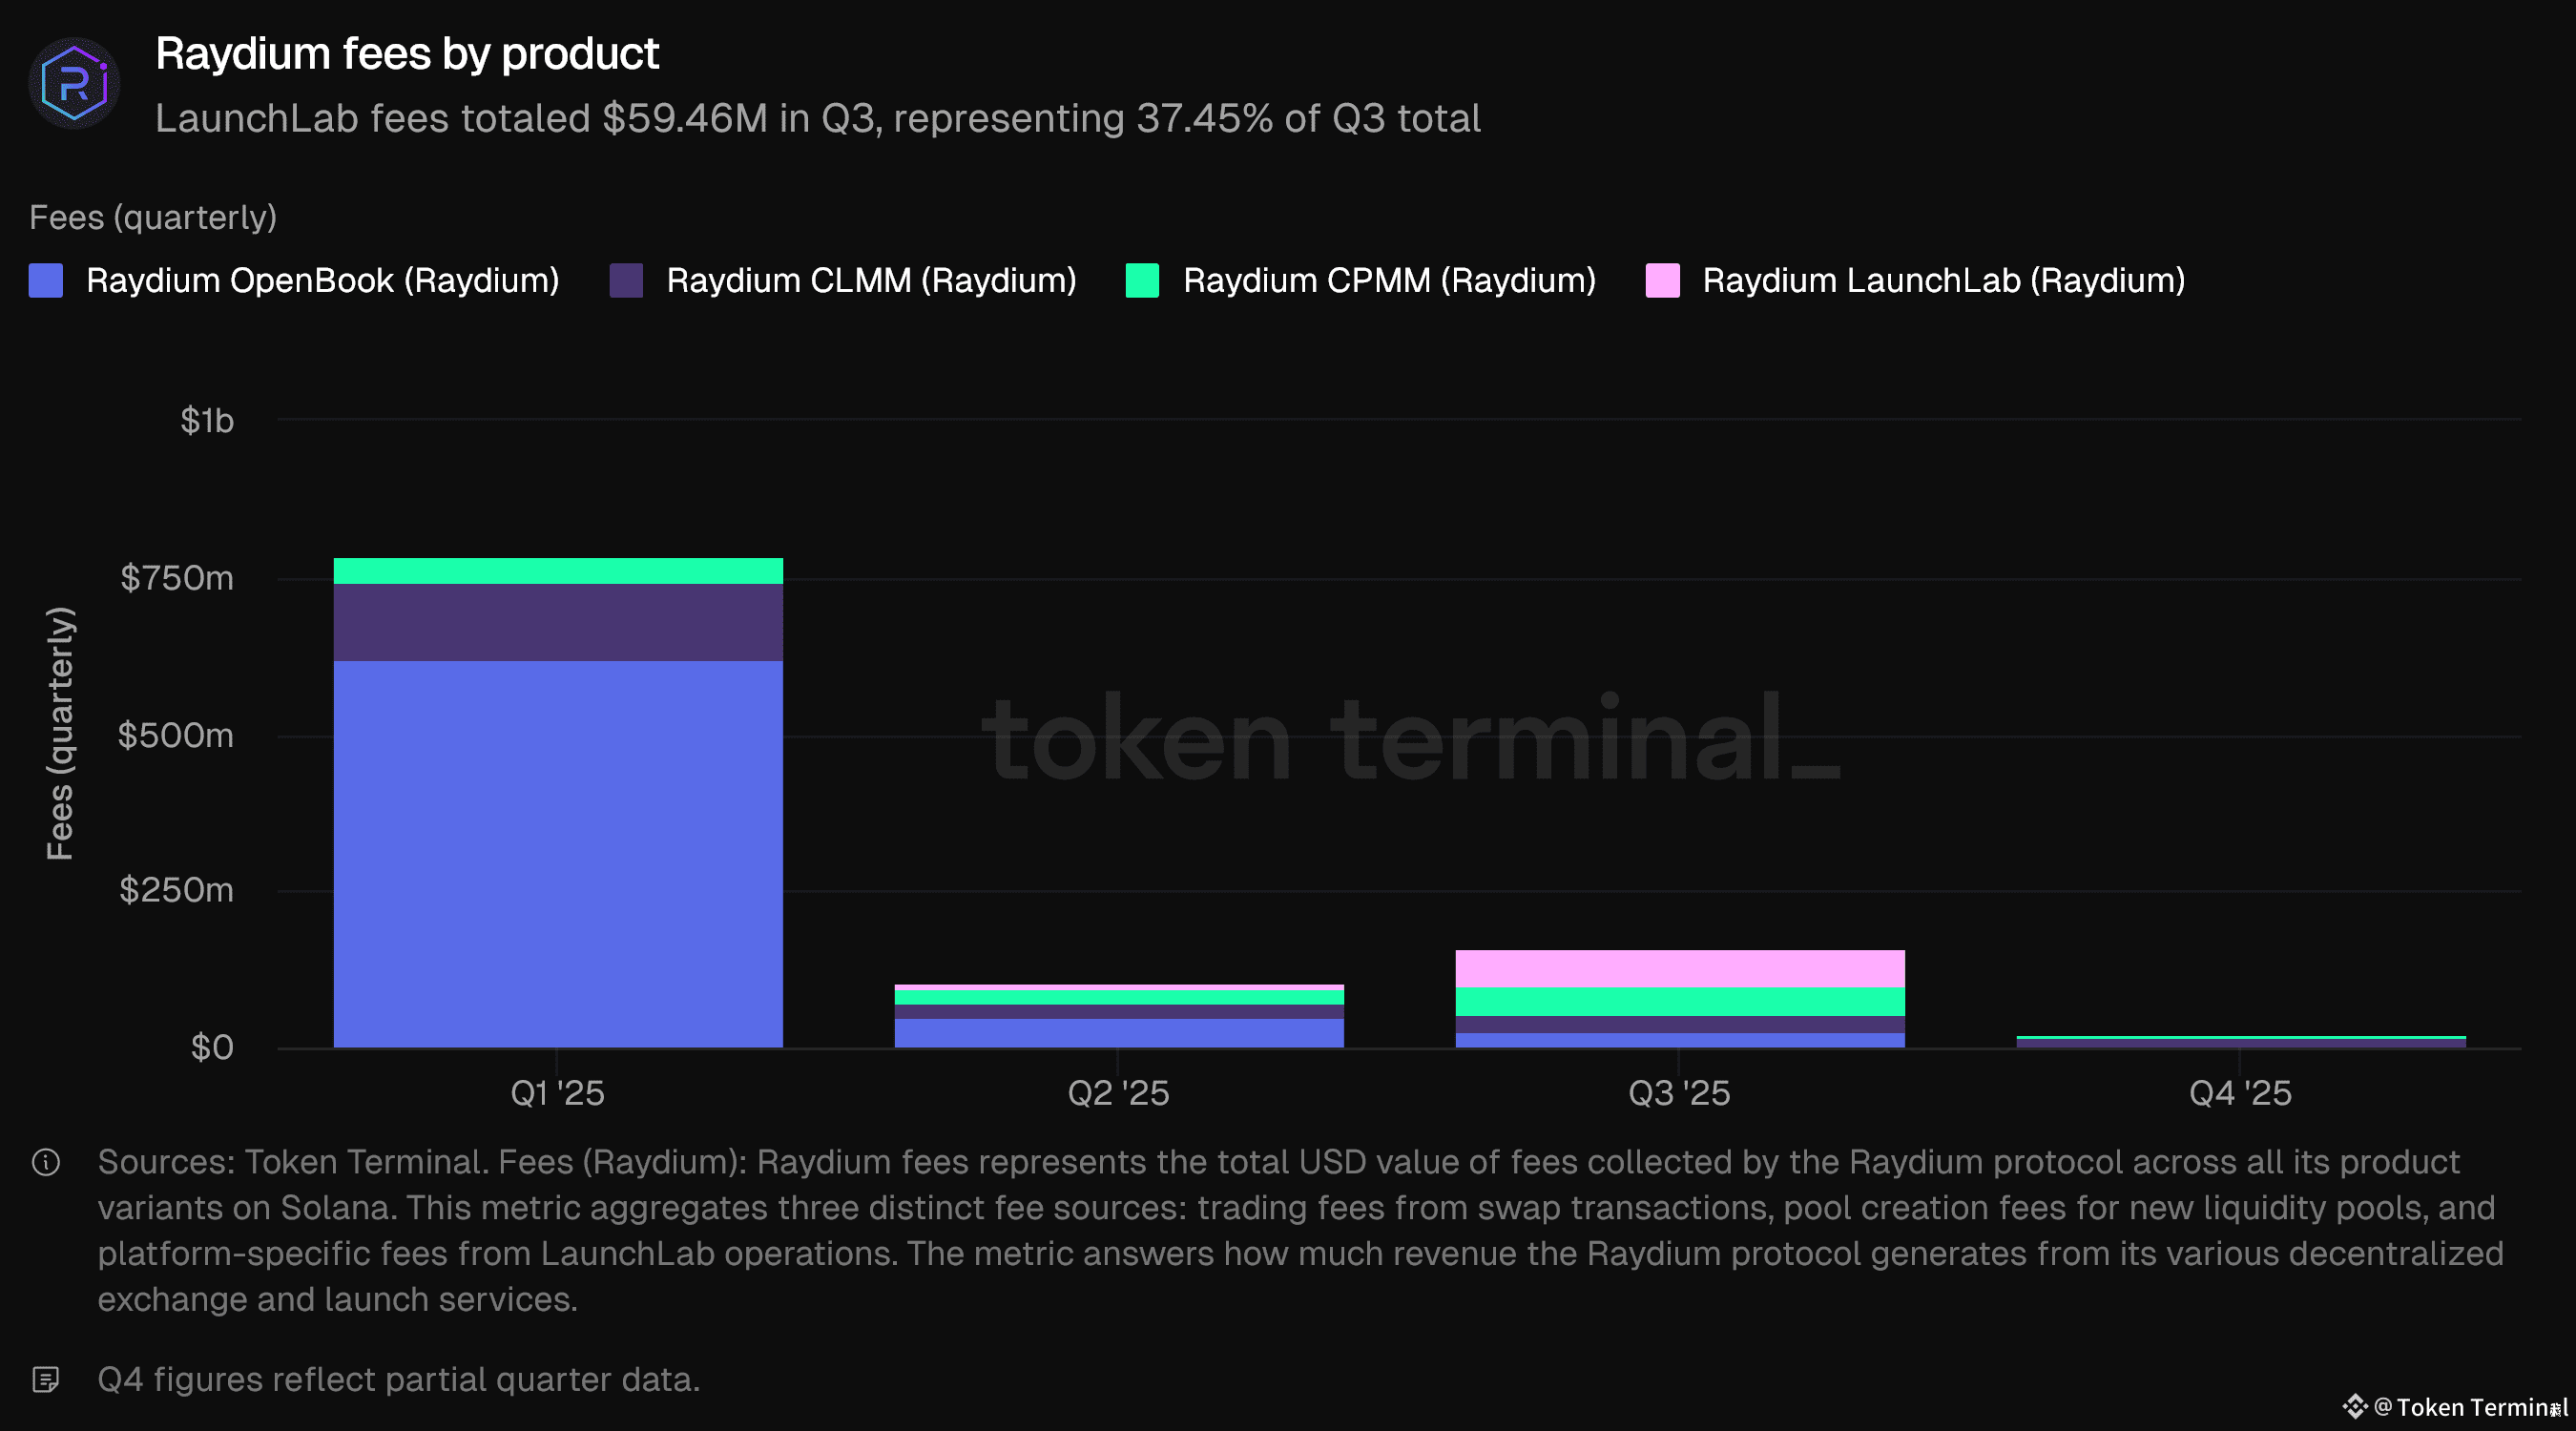
Task: Click the Q2 '25 OpenBook blue bar segment
Action: point(1118,1033)
